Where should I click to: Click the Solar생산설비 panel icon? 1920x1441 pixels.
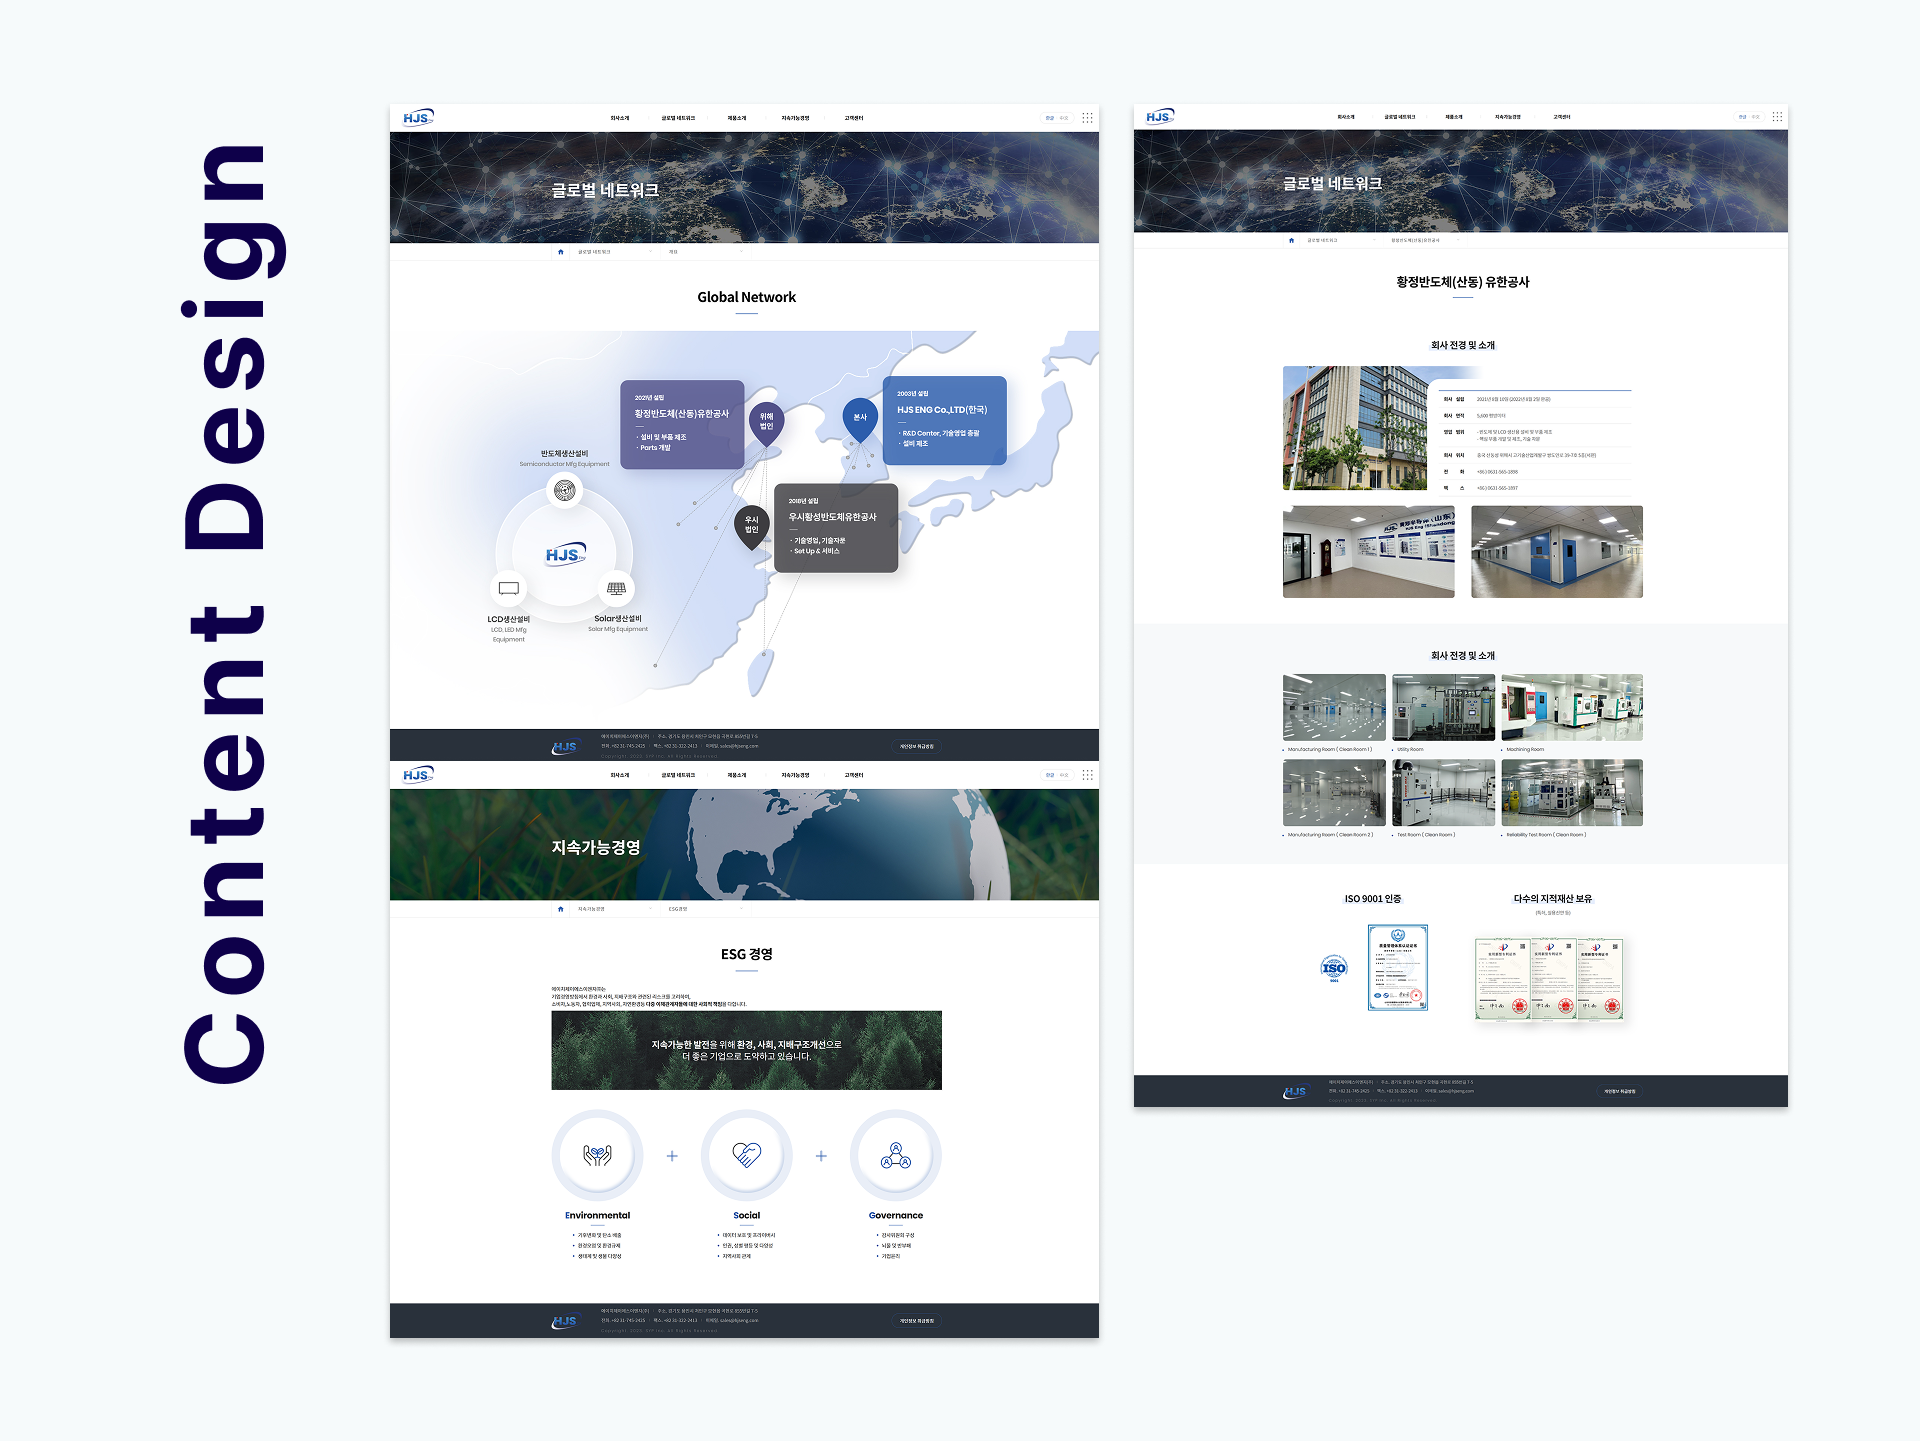pyautogui.click(x=616, y=589)
